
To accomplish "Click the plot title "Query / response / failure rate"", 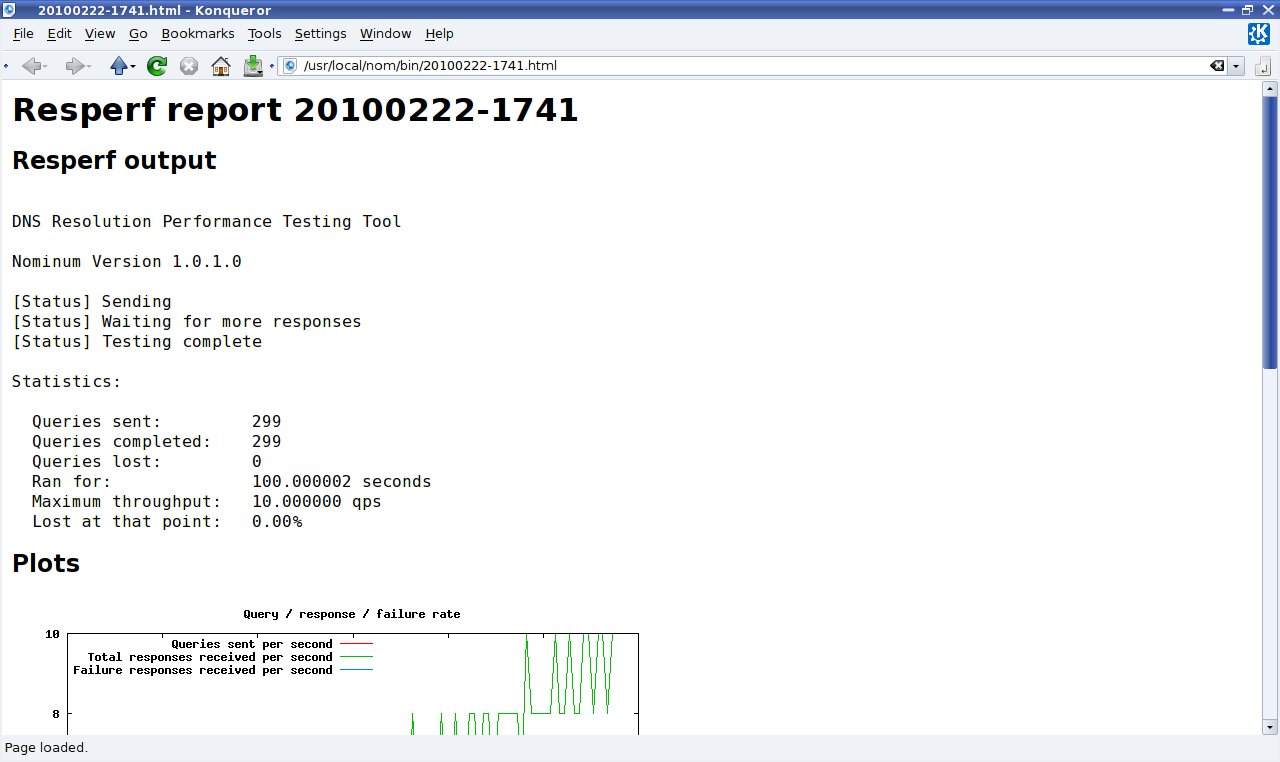I will click(x=352, y=614).
